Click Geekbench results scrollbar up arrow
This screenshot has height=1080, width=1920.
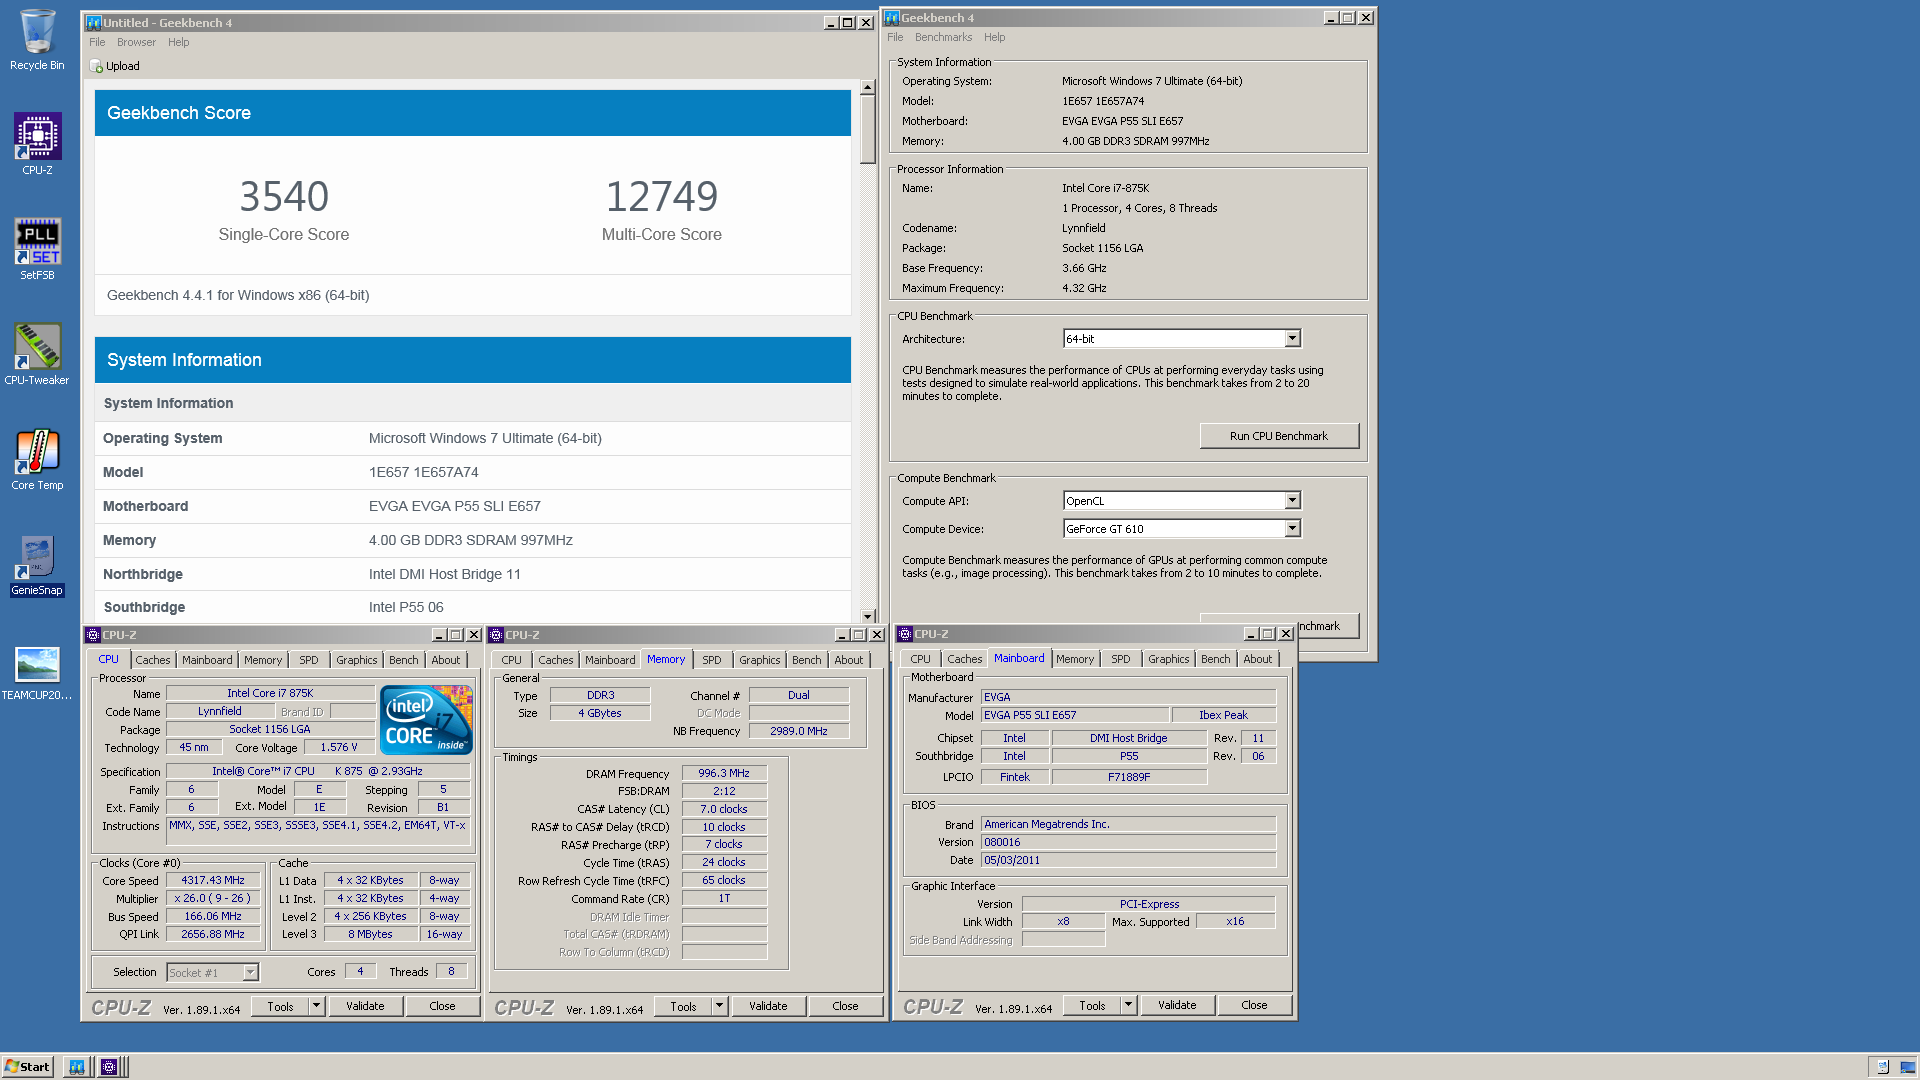coord(868,87)
